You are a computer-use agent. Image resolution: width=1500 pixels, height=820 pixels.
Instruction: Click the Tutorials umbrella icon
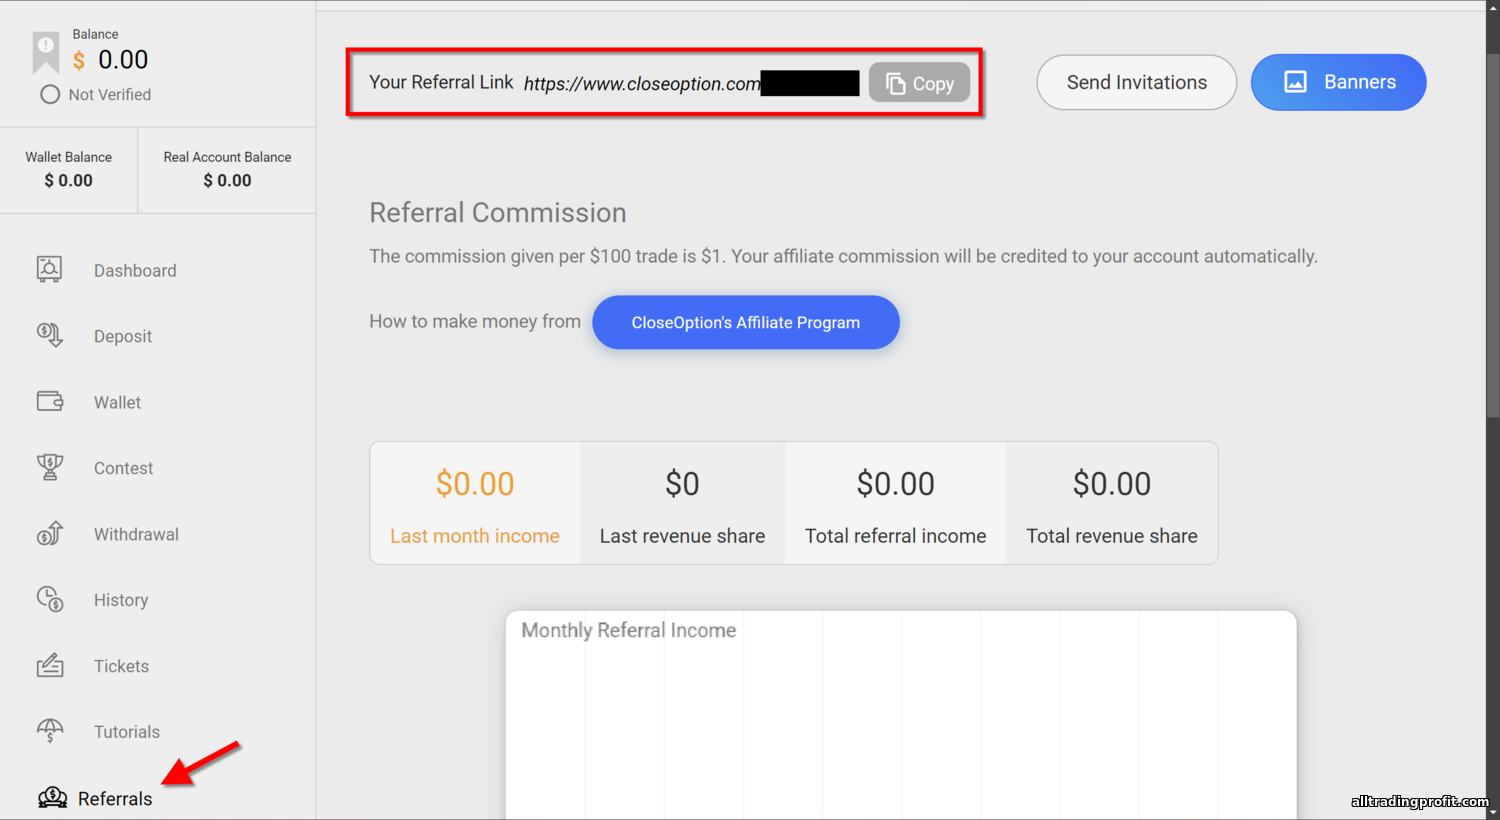point(49,731)
